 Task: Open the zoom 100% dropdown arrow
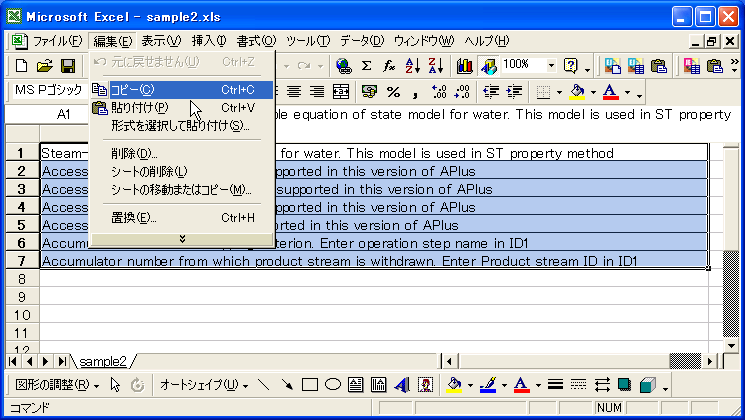551,65
